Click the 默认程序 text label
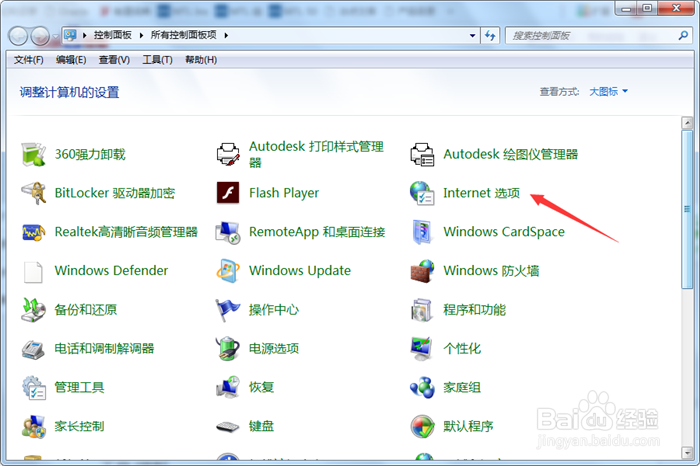 468,426
